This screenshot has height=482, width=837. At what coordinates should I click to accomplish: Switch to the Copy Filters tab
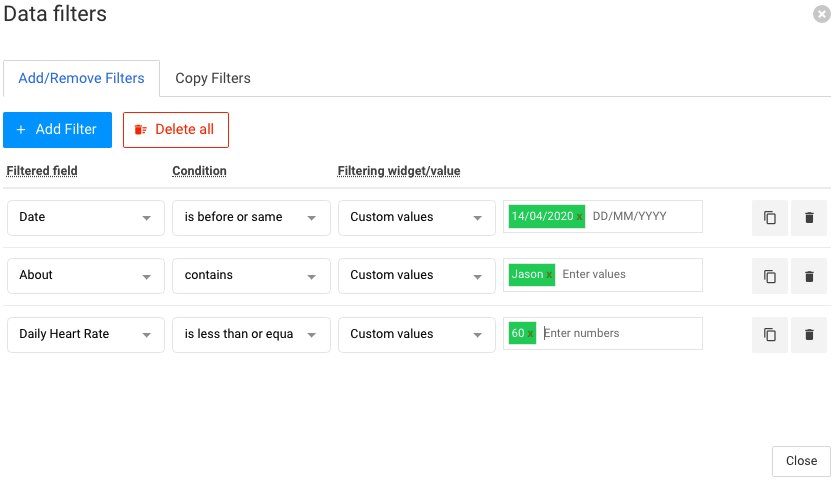(x=213, y=78)
